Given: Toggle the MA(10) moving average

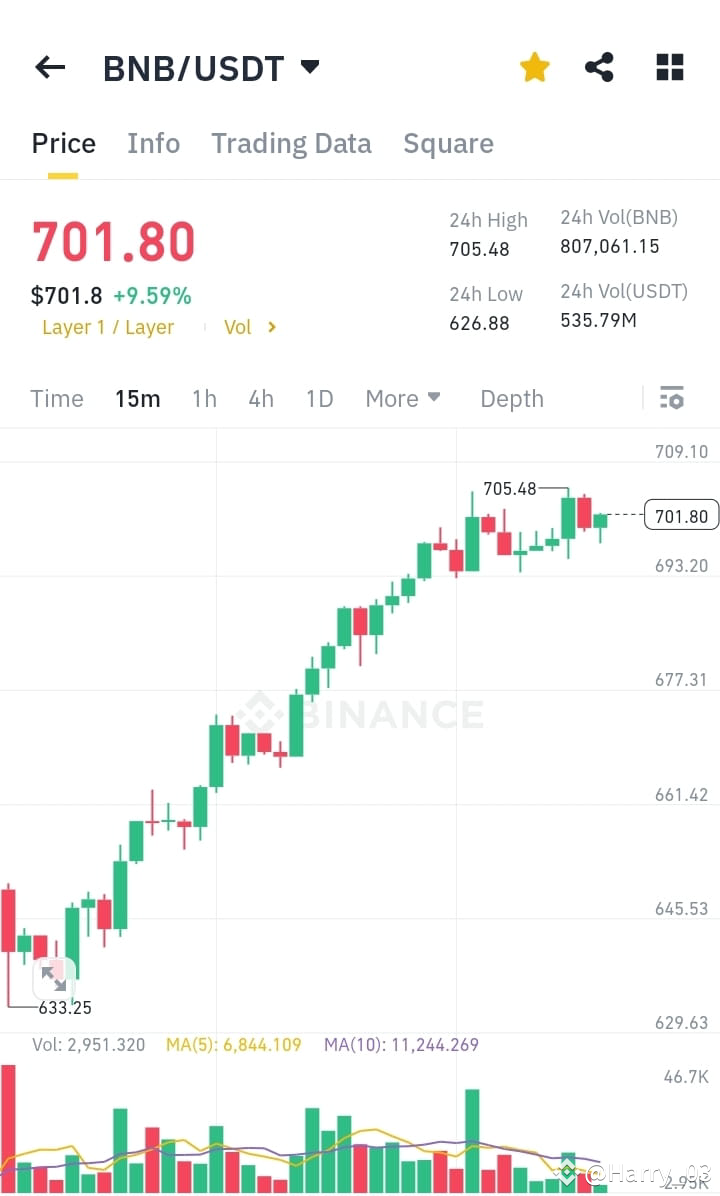Looking at the screenshot, I should click(x=402, y=1044).
